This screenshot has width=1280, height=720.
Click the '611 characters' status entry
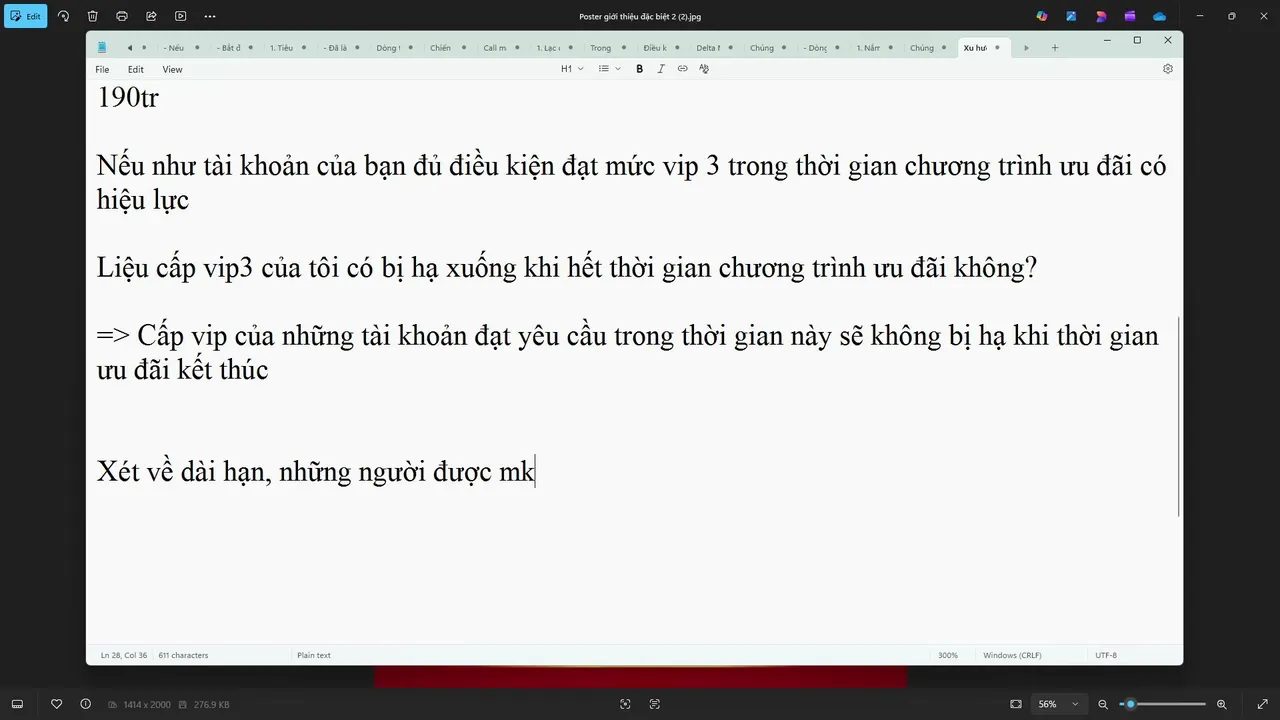183,655
